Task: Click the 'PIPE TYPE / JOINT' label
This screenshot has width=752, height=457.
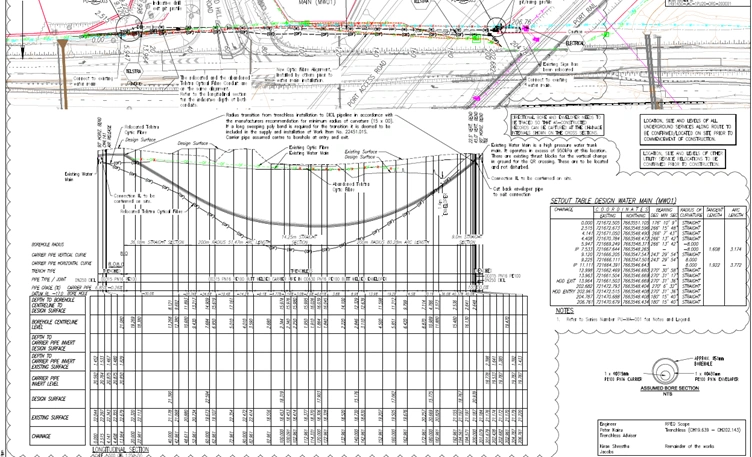Action: [x=48, y=279]
